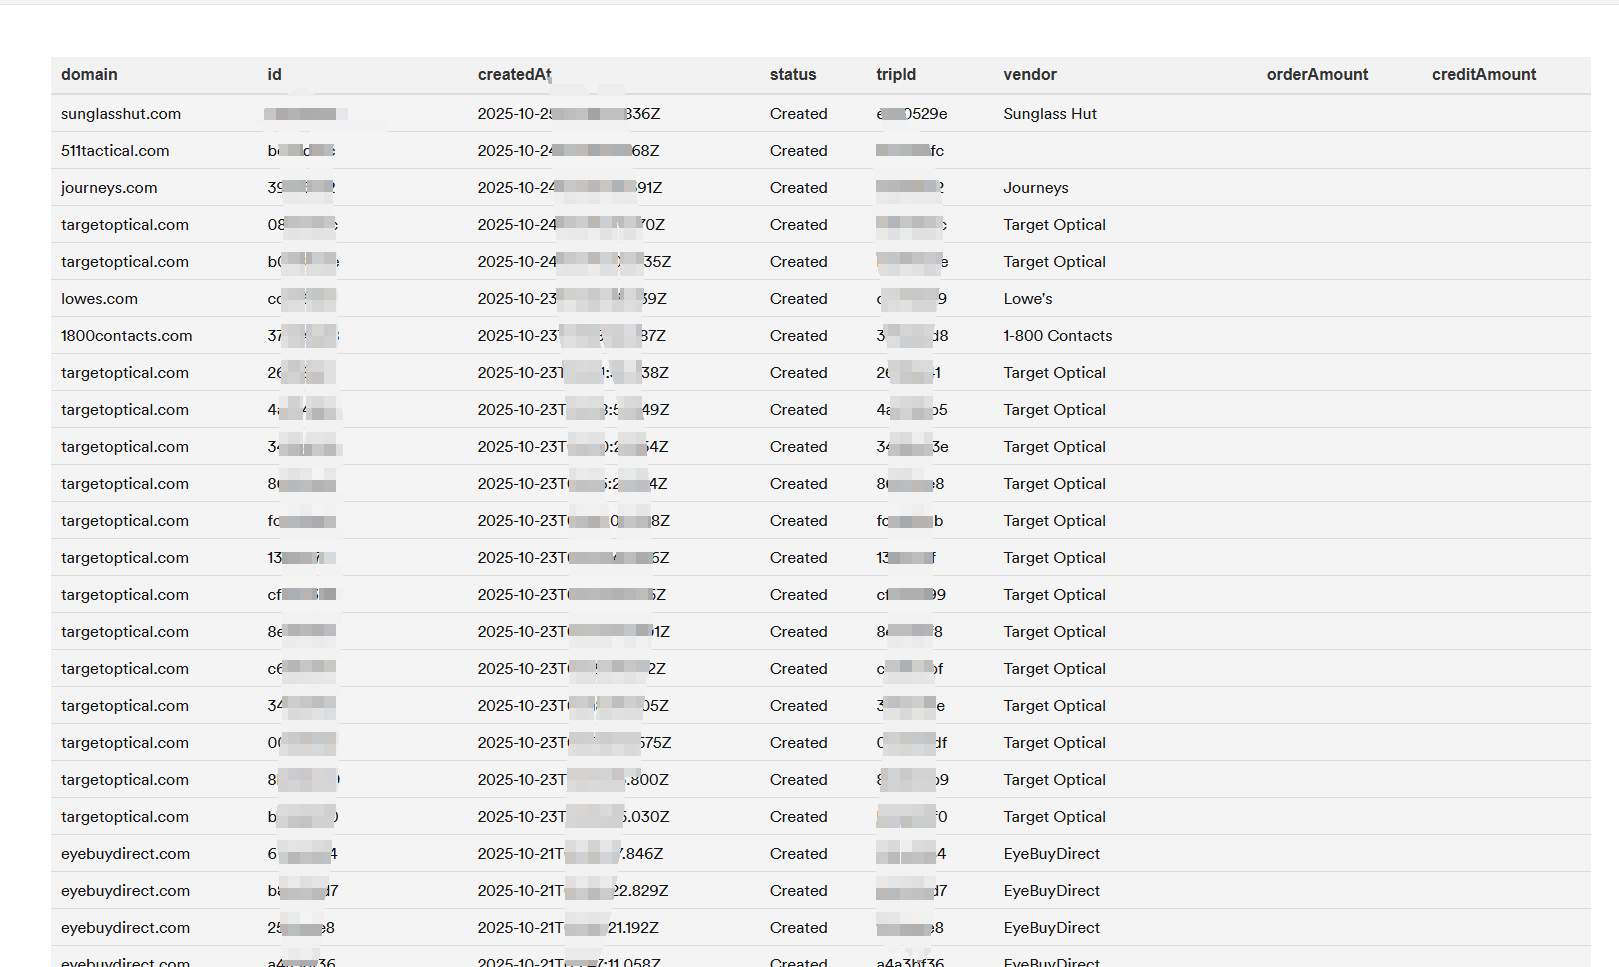
Task: Select the tripId ending in 529e
Action: point(911,114)
